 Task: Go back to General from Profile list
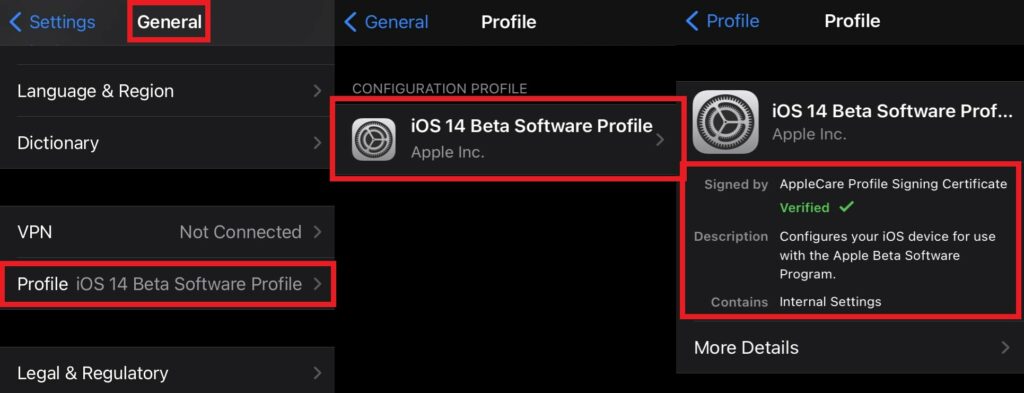point(386,22)
